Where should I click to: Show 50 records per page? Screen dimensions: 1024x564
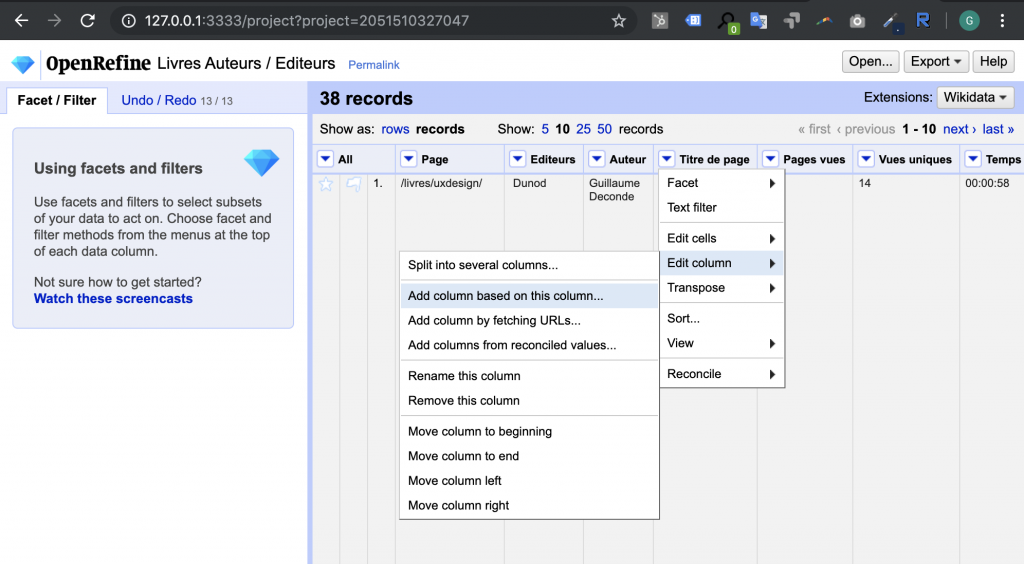(x=605, y=129)
